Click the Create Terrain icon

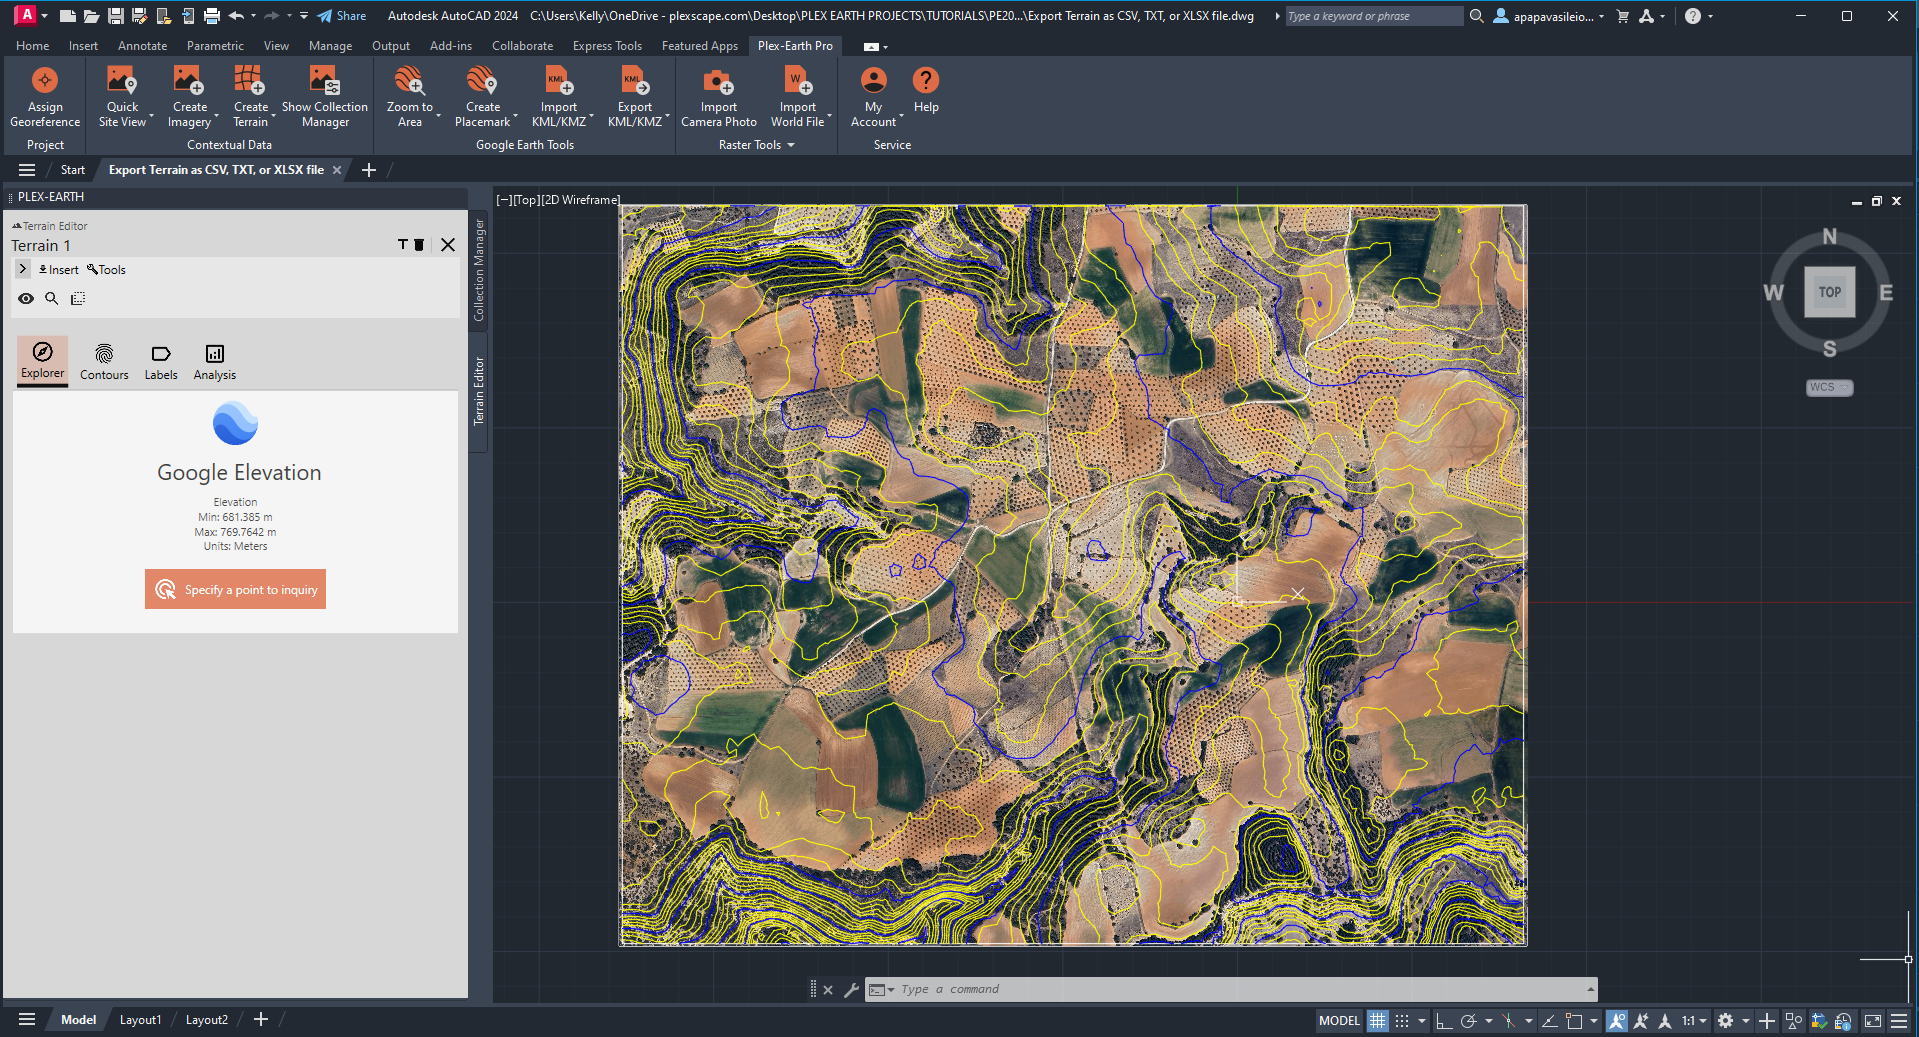tap(250, 80)
